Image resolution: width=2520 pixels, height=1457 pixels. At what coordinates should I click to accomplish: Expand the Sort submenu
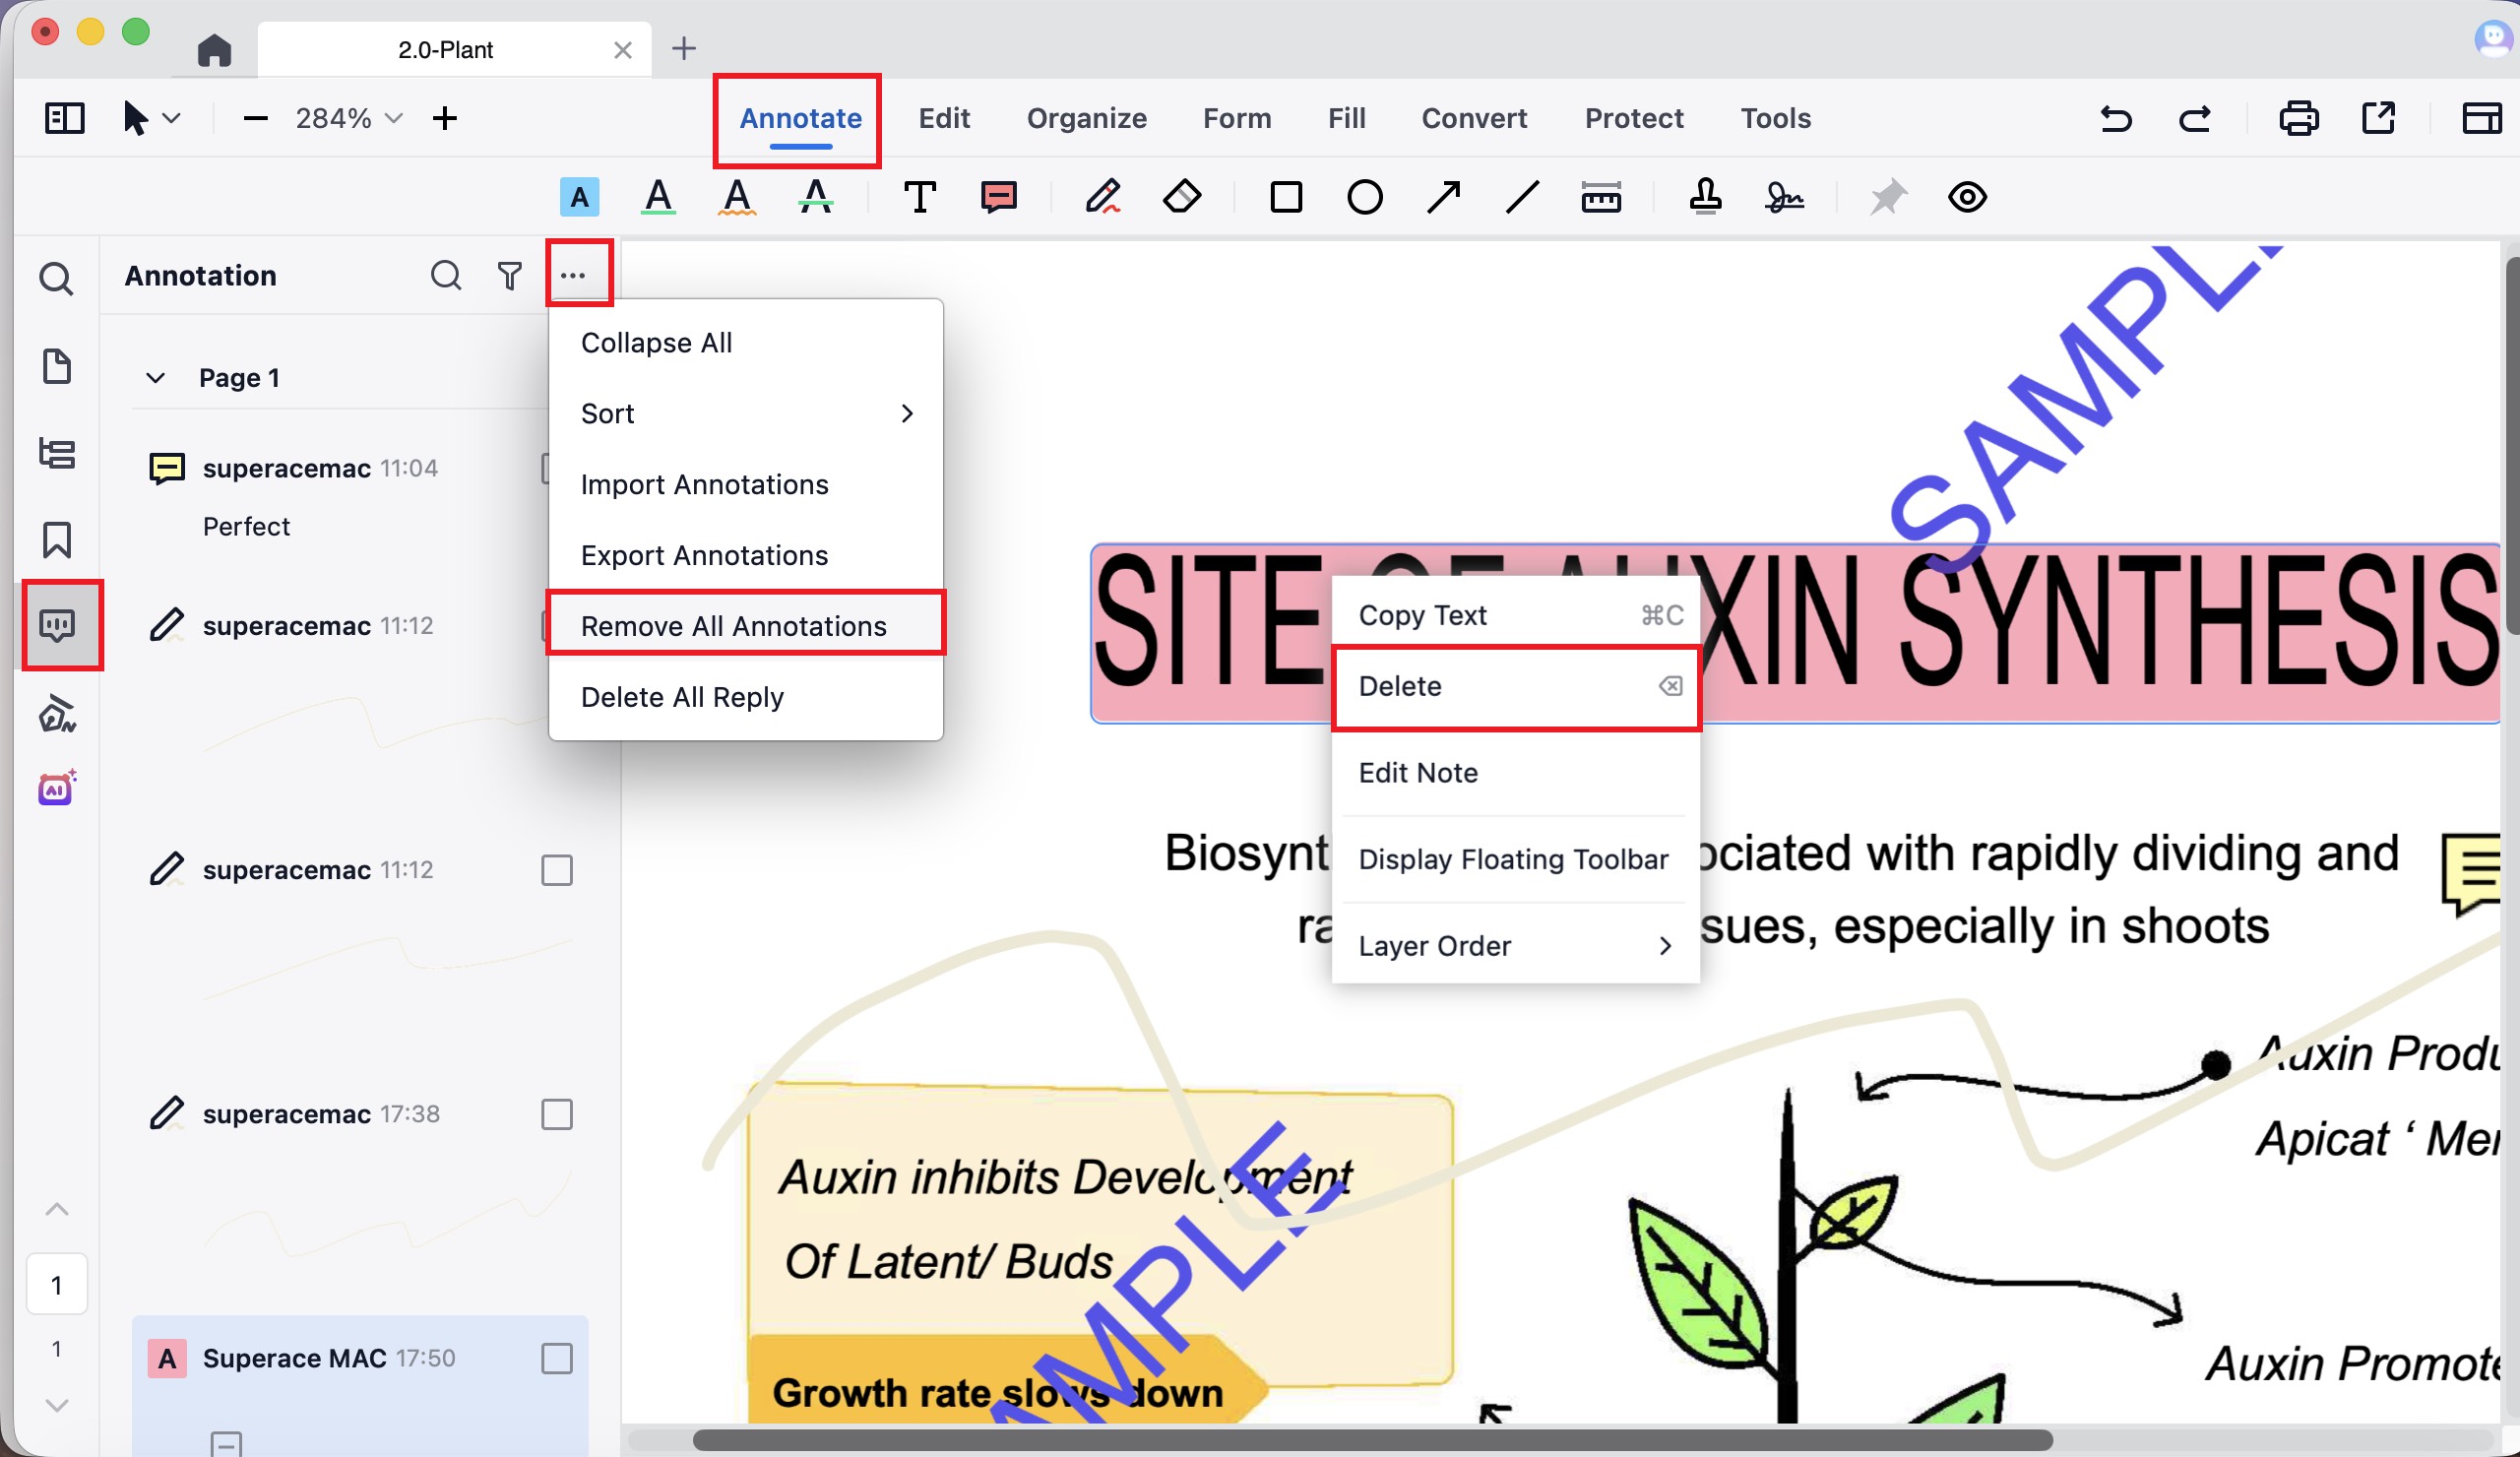(746, 413)
